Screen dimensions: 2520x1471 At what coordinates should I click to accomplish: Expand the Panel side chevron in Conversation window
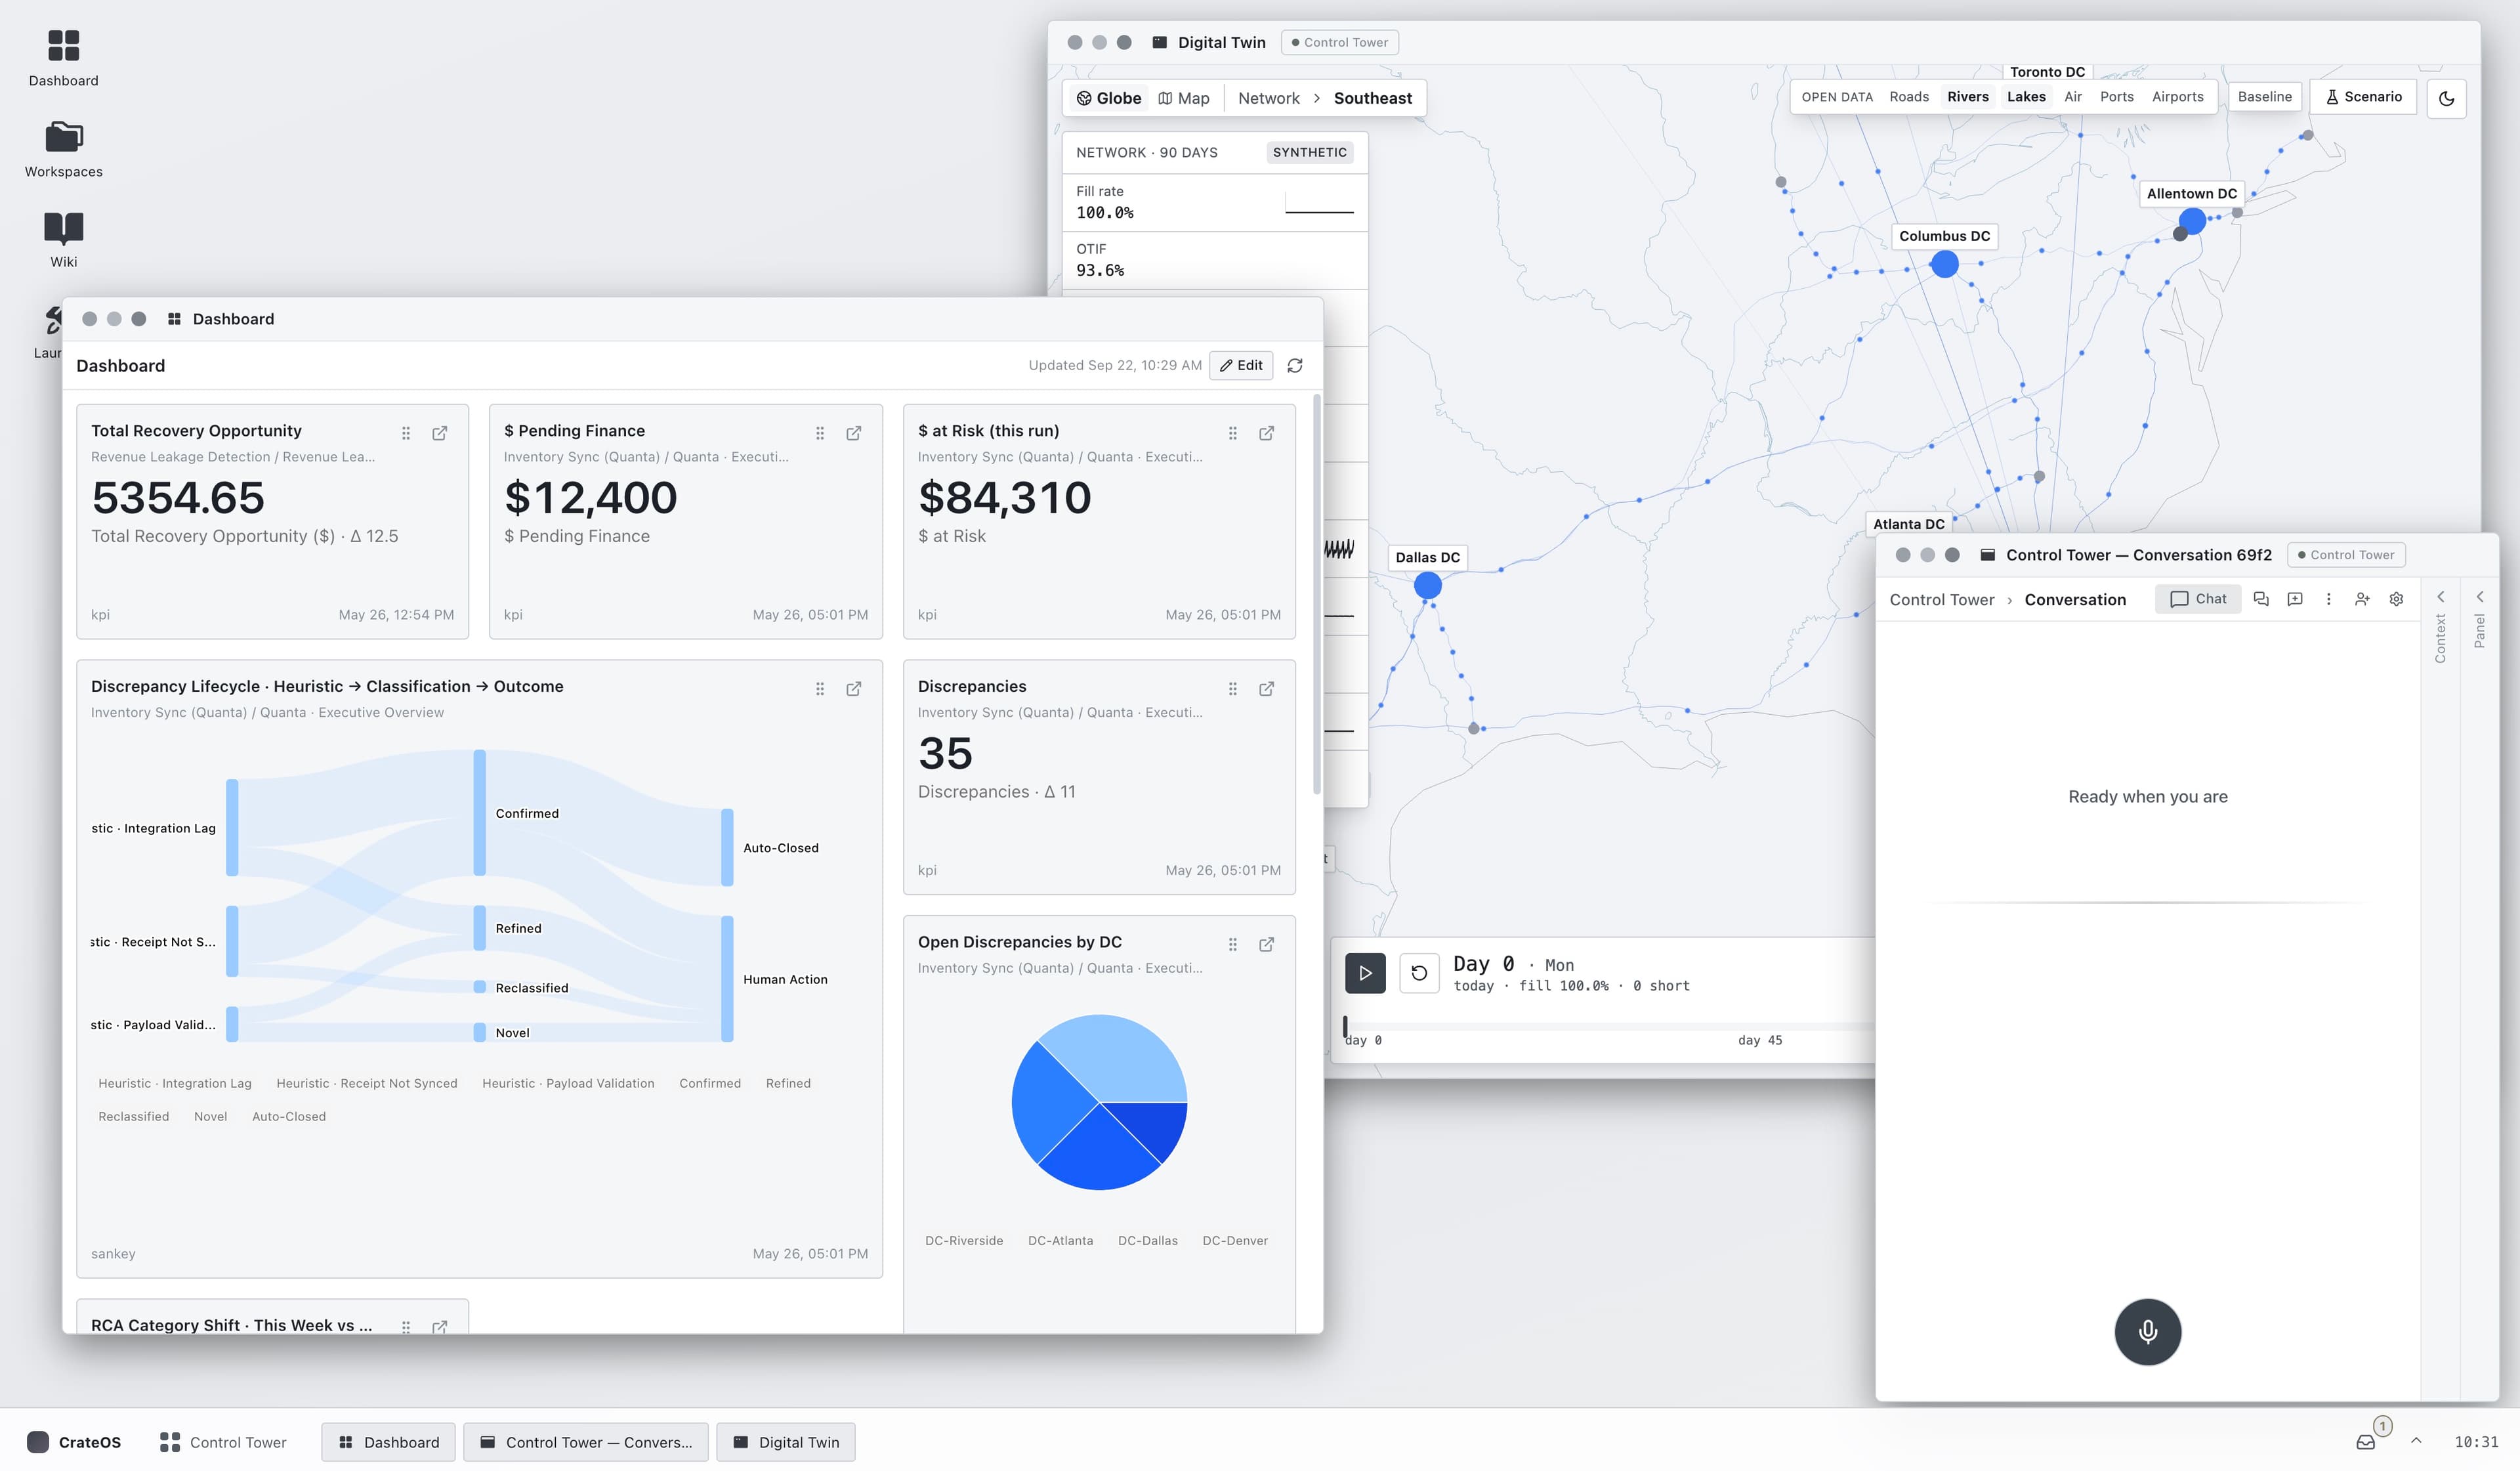[2479, 597]
